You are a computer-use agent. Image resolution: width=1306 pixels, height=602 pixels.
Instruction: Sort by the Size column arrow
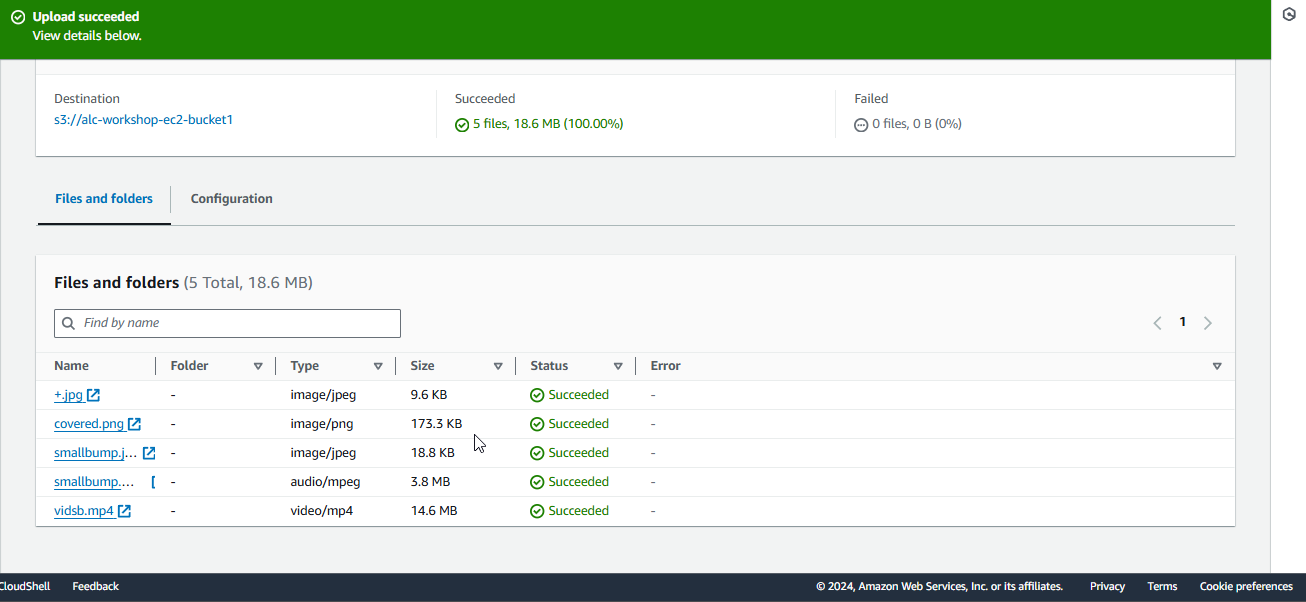(498, 366)
